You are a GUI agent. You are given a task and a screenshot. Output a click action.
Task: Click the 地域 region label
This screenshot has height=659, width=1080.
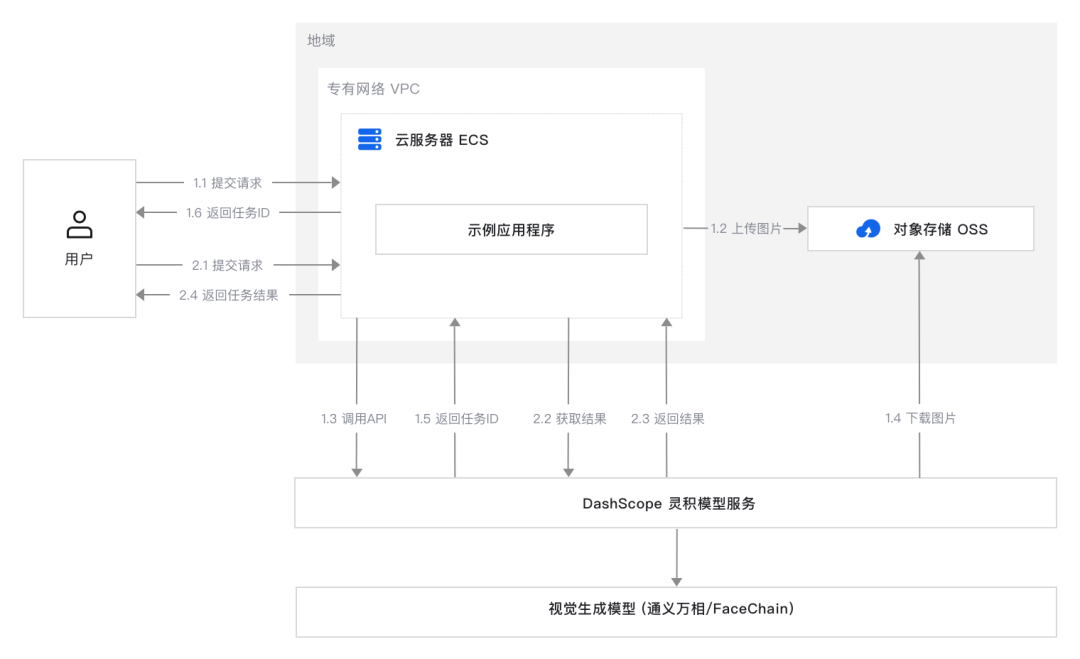pos(321,41)
